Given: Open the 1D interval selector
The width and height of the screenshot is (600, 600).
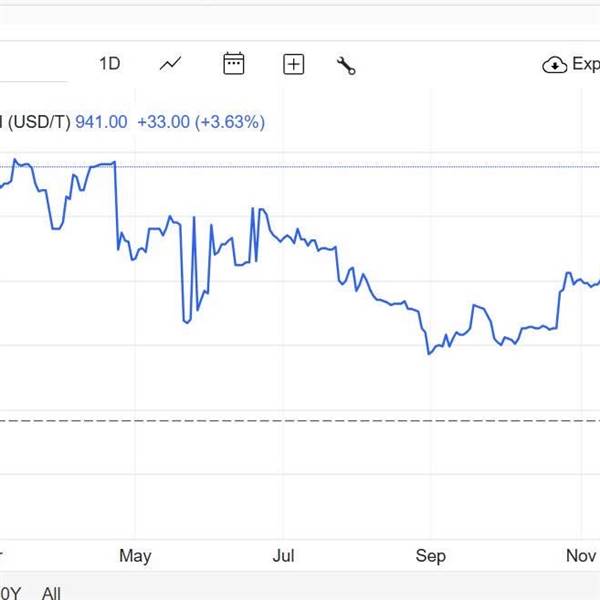Looking at the screenshot, I should 109,64.
